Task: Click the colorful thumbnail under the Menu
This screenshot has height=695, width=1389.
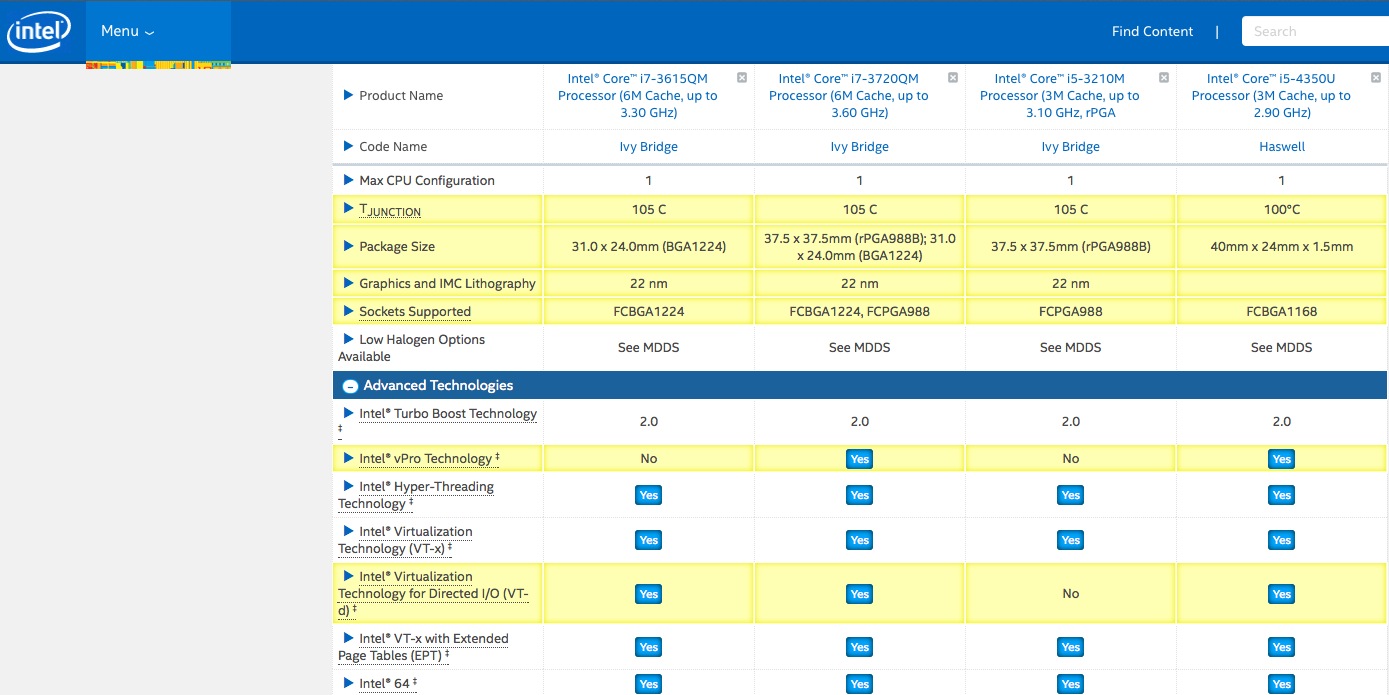Action: [158, 65]
